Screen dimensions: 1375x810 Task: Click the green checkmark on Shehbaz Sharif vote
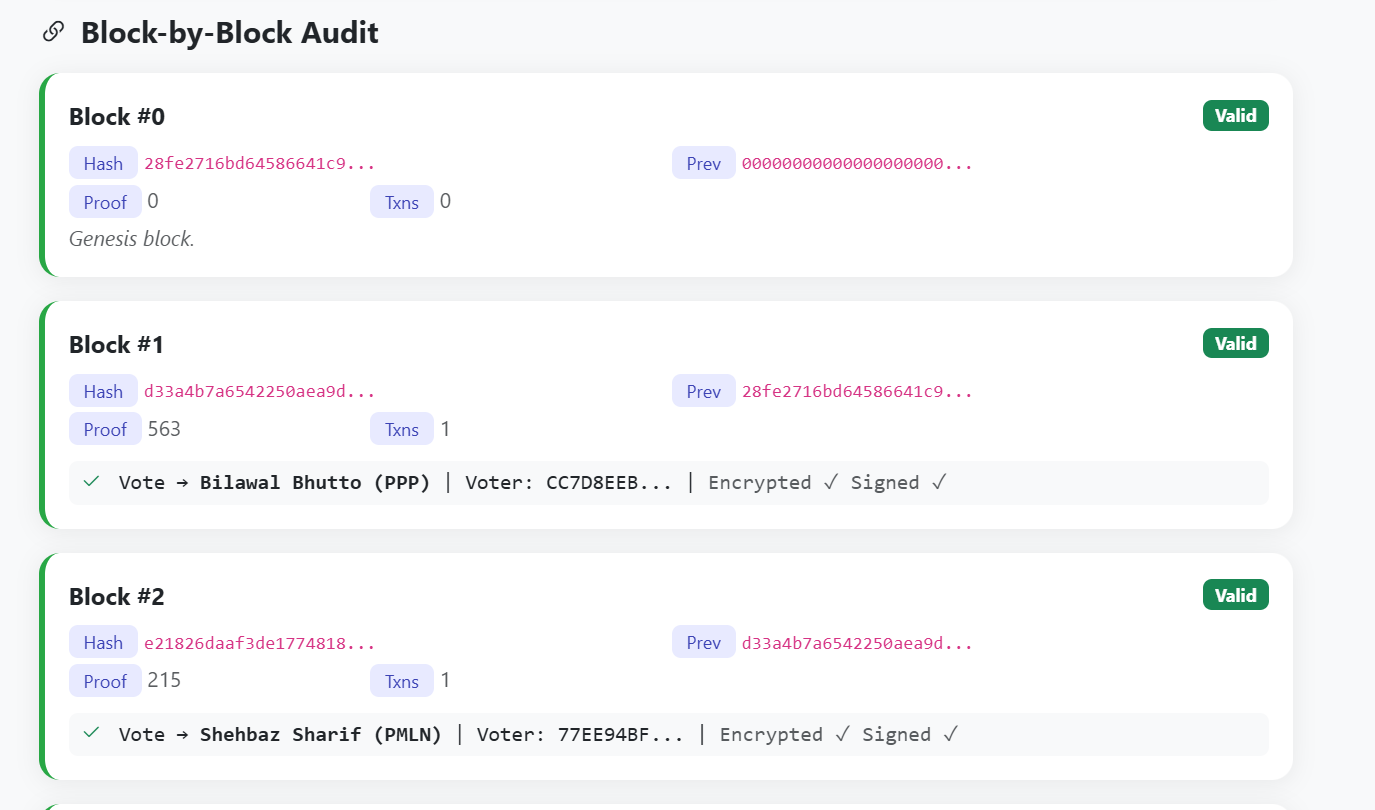[92, 733]
